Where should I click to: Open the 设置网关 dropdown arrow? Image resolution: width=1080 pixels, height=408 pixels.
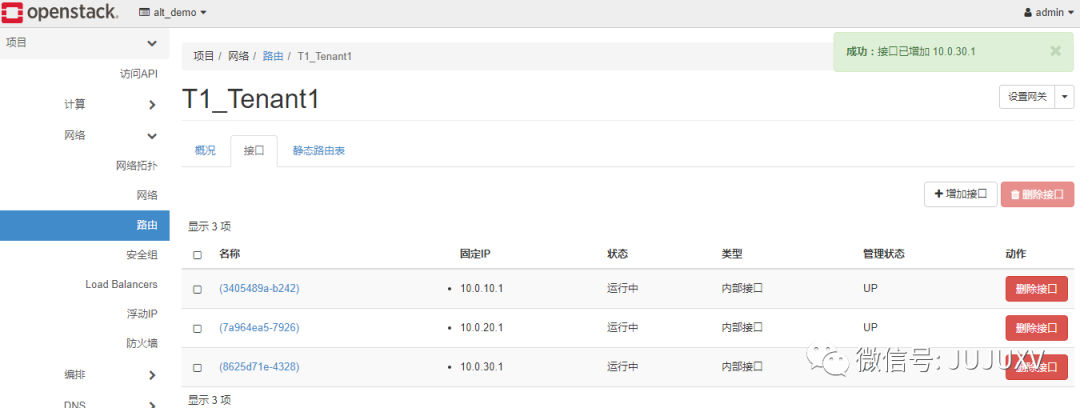[x=1065, y=96]
